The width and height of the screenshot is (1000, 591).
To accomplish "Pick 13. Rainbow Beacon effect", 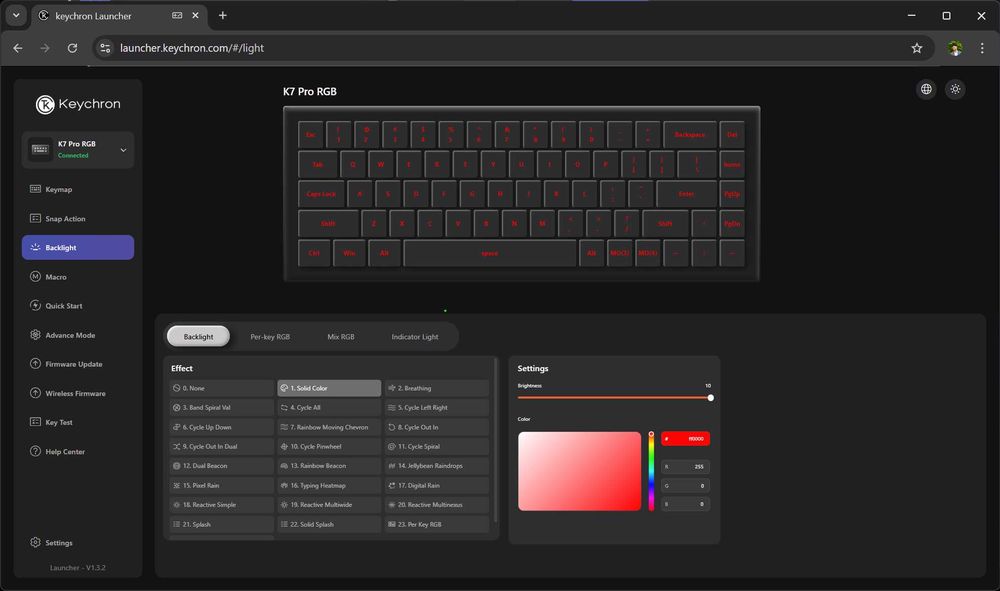I will tap(329, 465).
